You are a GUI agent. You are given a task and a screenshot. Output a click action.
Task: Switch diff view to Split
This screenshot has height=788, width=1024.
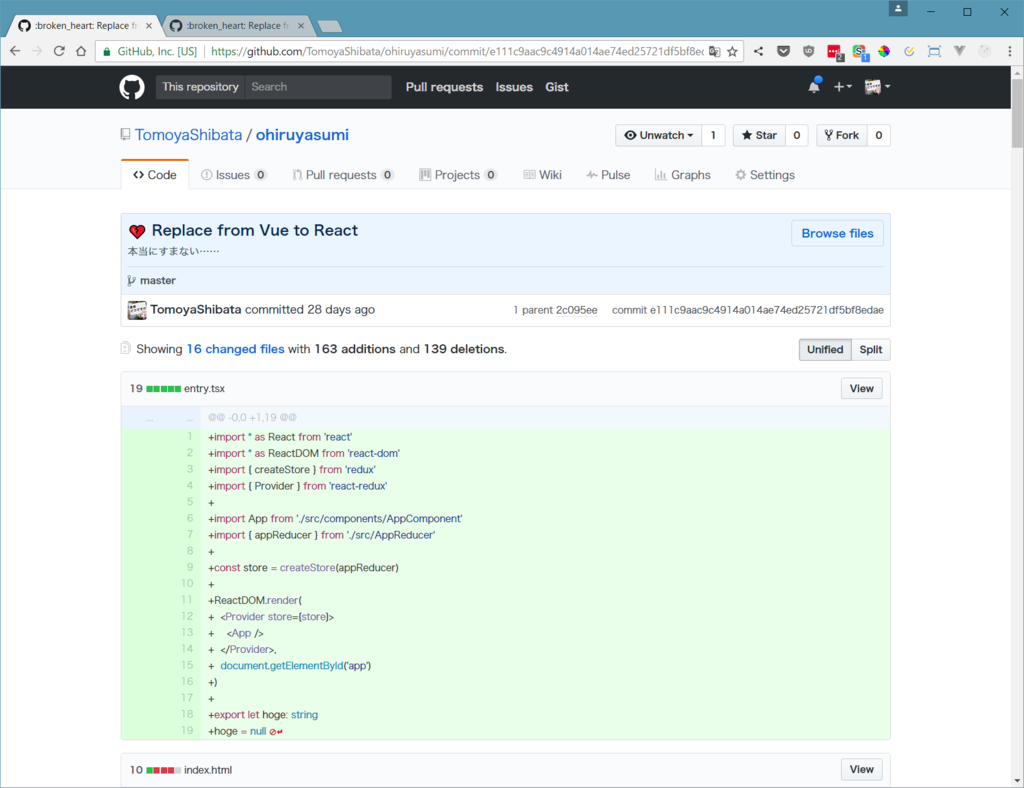click(871, 350)
